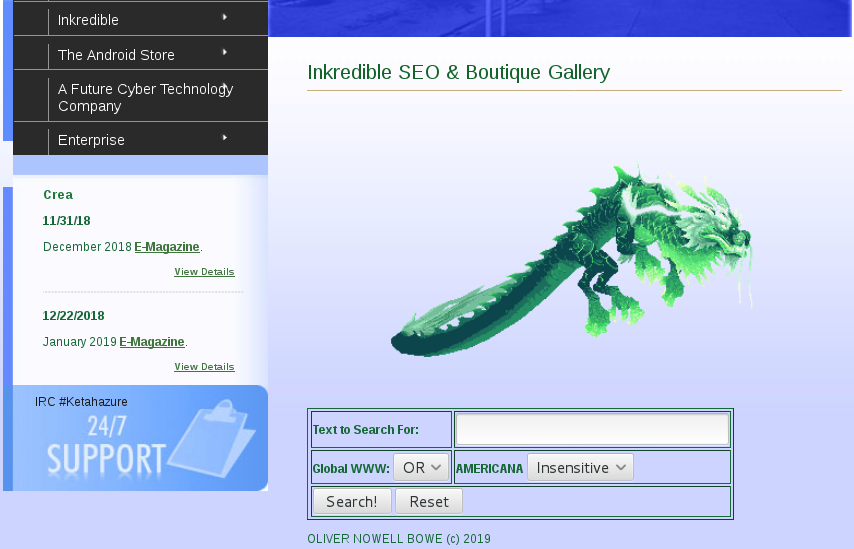Open December 2018 E-Magazine link
The width and height of the screenshot is (854, 549).
tap(167, 247)
